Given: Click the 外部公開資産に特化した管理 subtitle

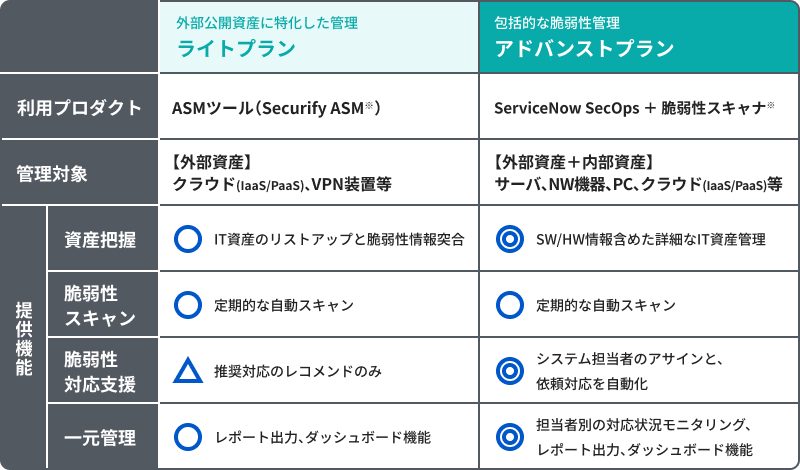Looking at the screenshot, I should (x=267, y=23).
